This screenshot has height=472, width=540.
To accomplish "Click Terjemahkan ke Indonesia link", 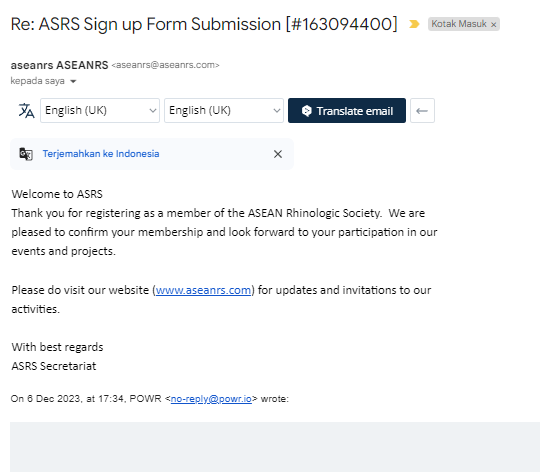I will click(101, 154).
